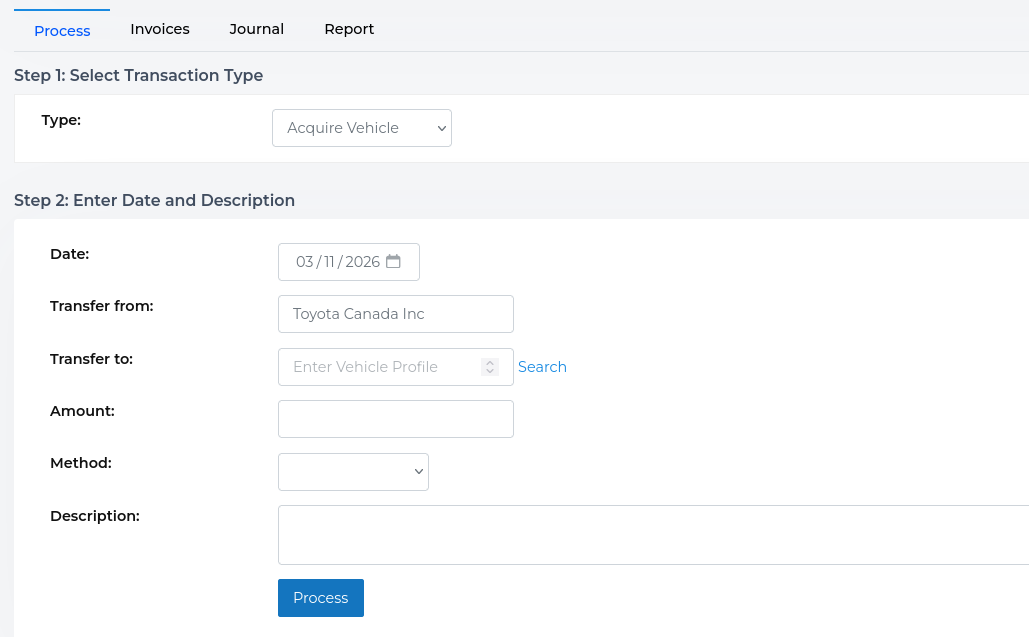Viewport: 1029px width, 637px height.
Task: Select the Transfer from field showing Toyota Canada Inc
Action: coord(395,313)
